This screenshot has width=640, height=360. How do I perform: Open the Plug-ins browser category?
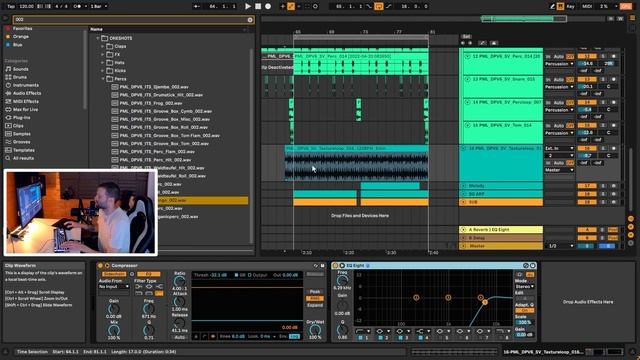[x=21, y=117]
